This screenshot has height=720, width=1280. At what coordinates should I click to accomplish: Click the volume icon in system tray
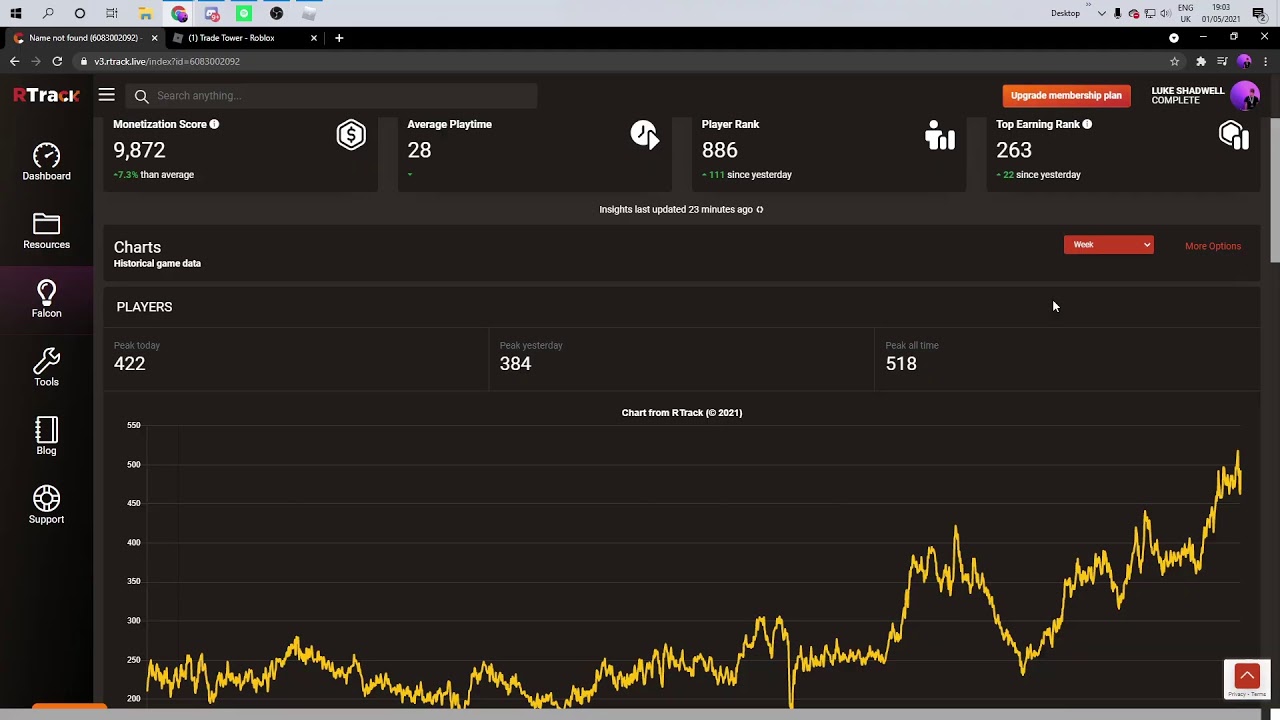click(x=1165, y=13)
